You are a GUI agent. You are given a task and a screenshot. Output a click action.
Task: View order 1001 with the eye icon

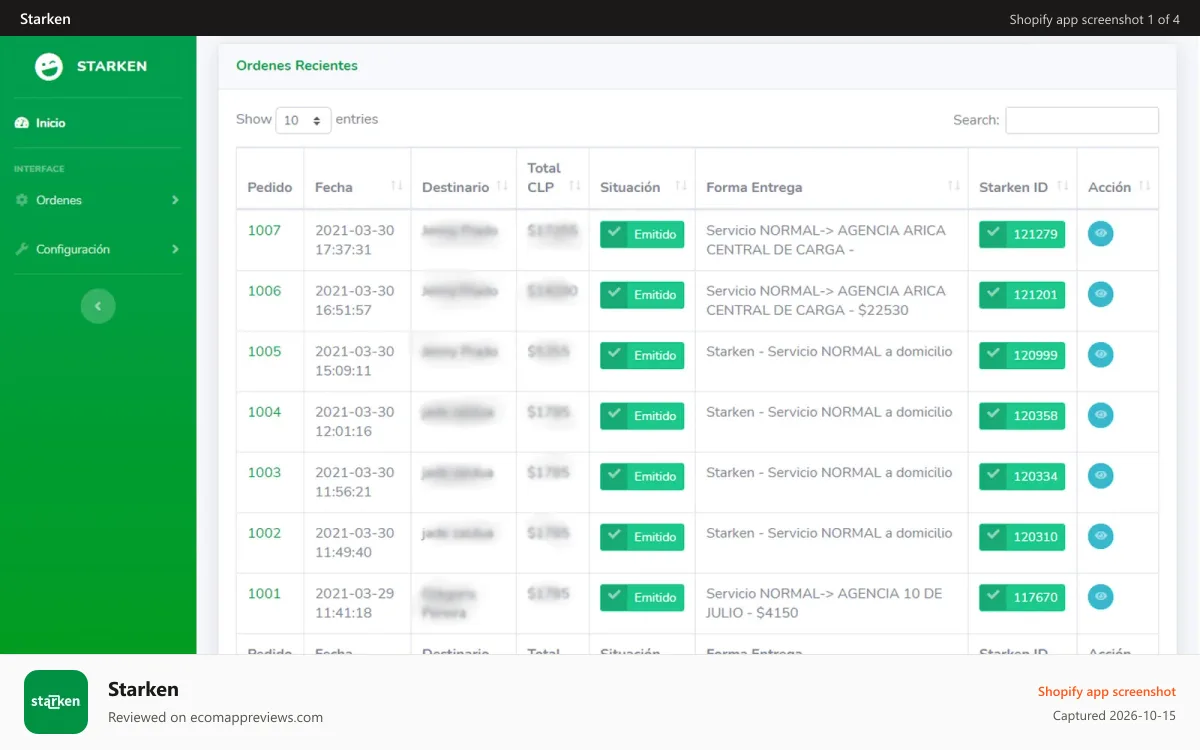[1100, 596]
